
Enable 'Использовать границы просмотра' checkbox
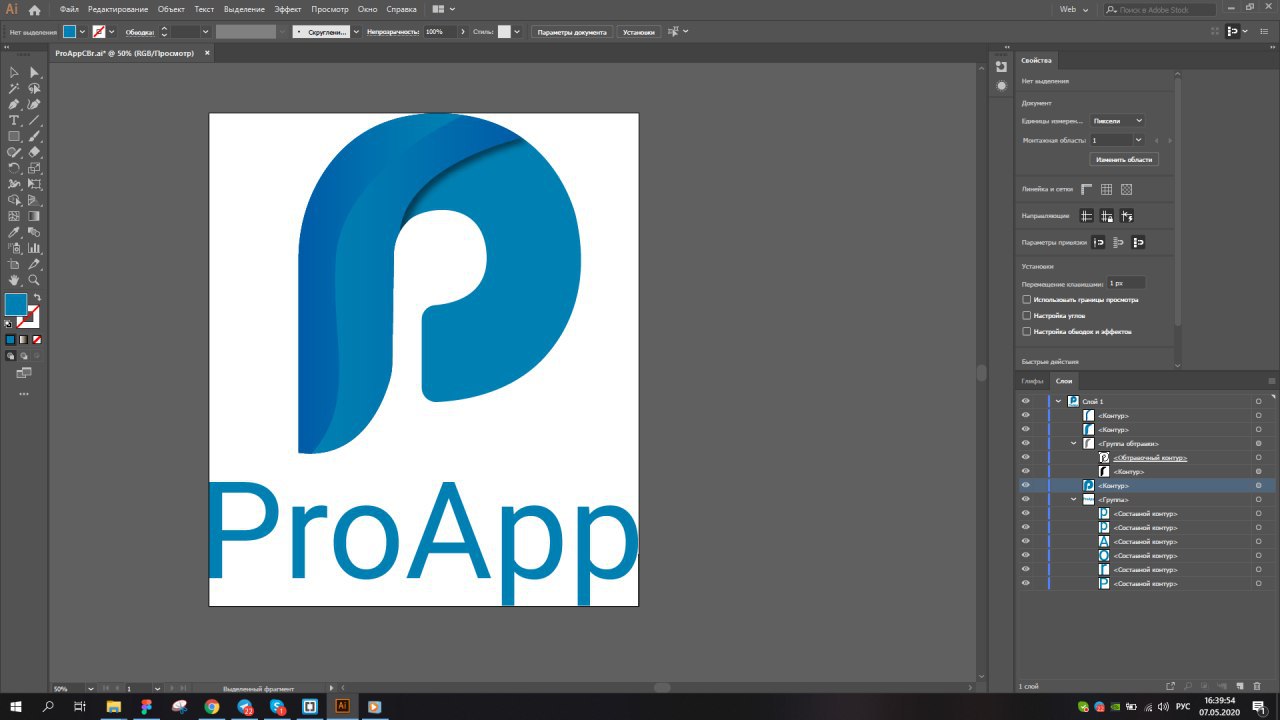point(1026,299)
